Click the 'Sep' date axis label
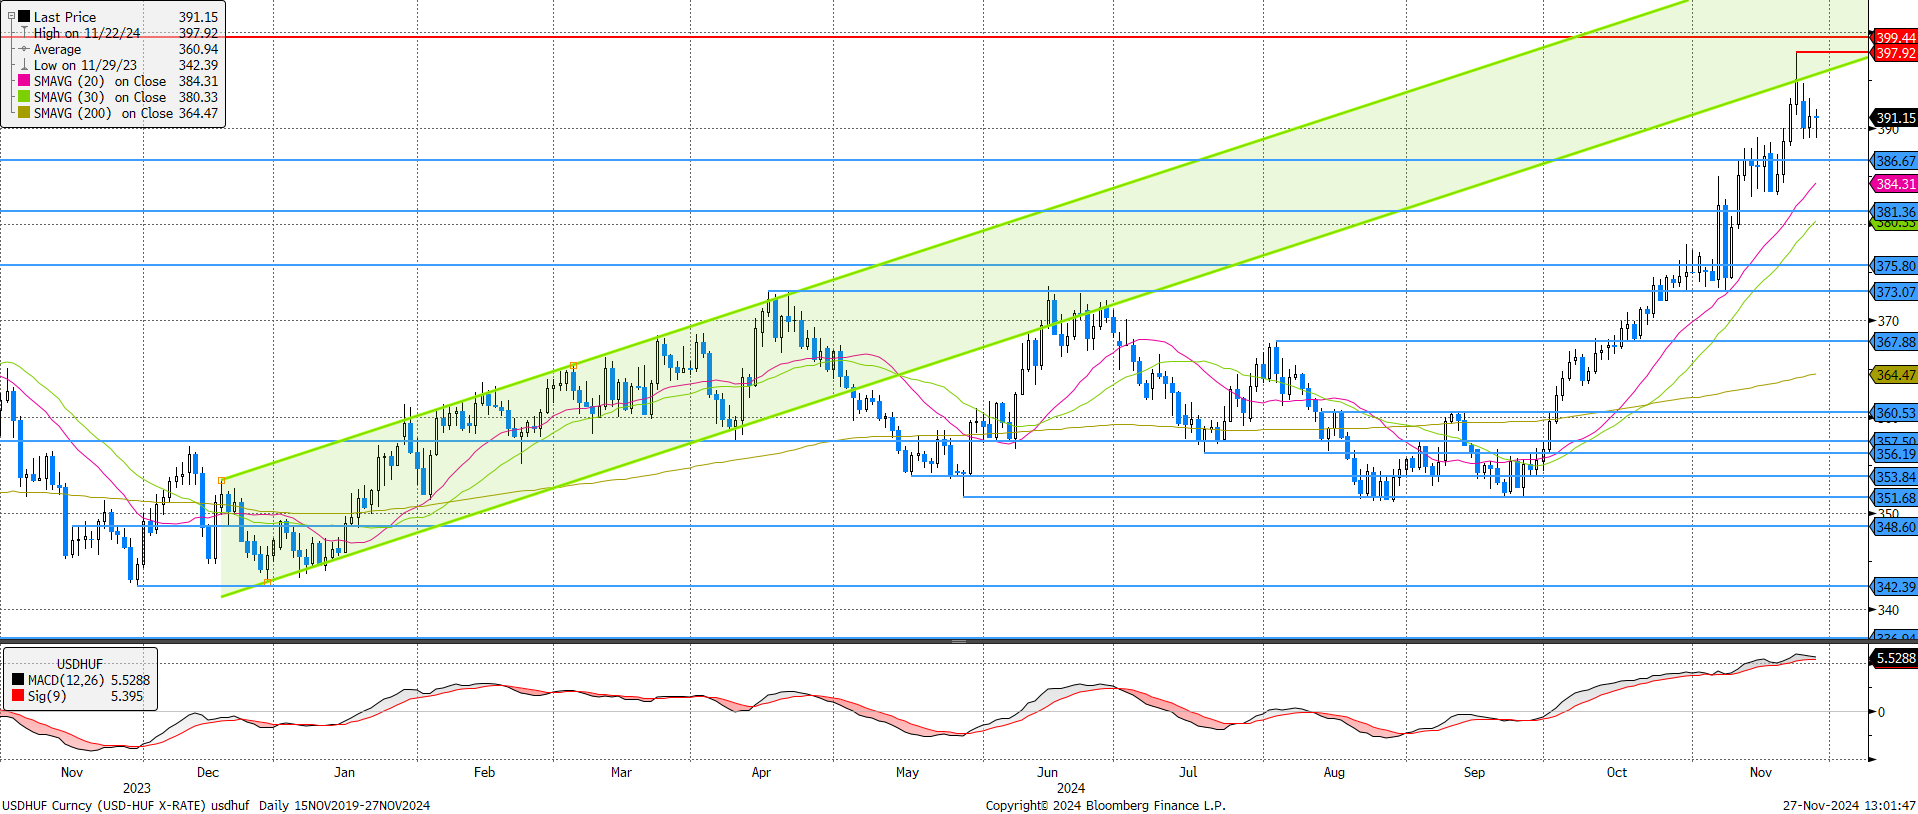This screenshot has height=814, width=1918. coord(1474,772)
